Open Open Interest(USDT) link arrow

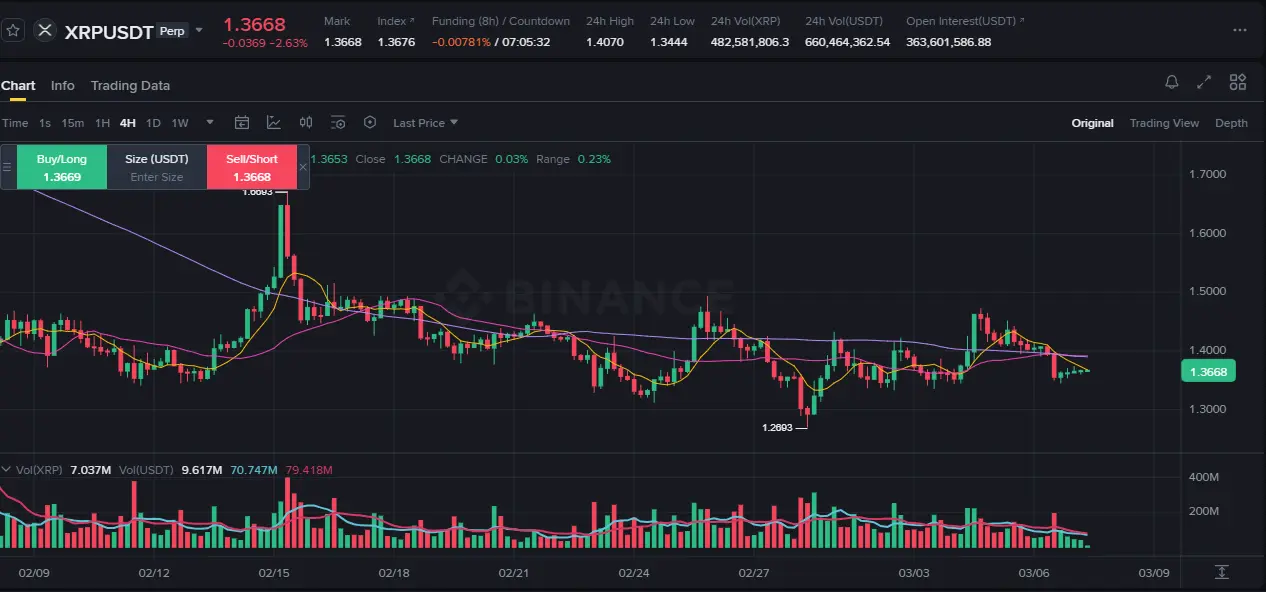click(1020, 20)
